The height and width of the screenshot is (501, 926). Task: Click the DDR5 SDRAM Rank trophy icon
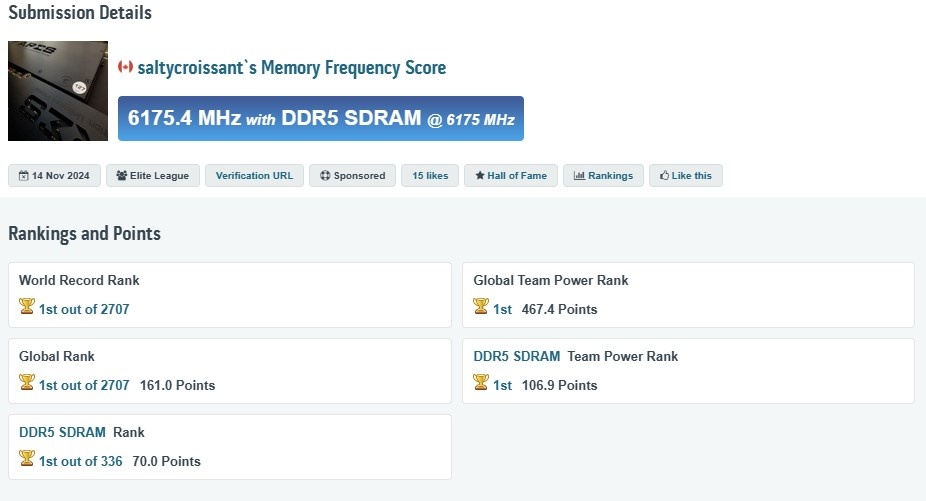tap(27, 458)
